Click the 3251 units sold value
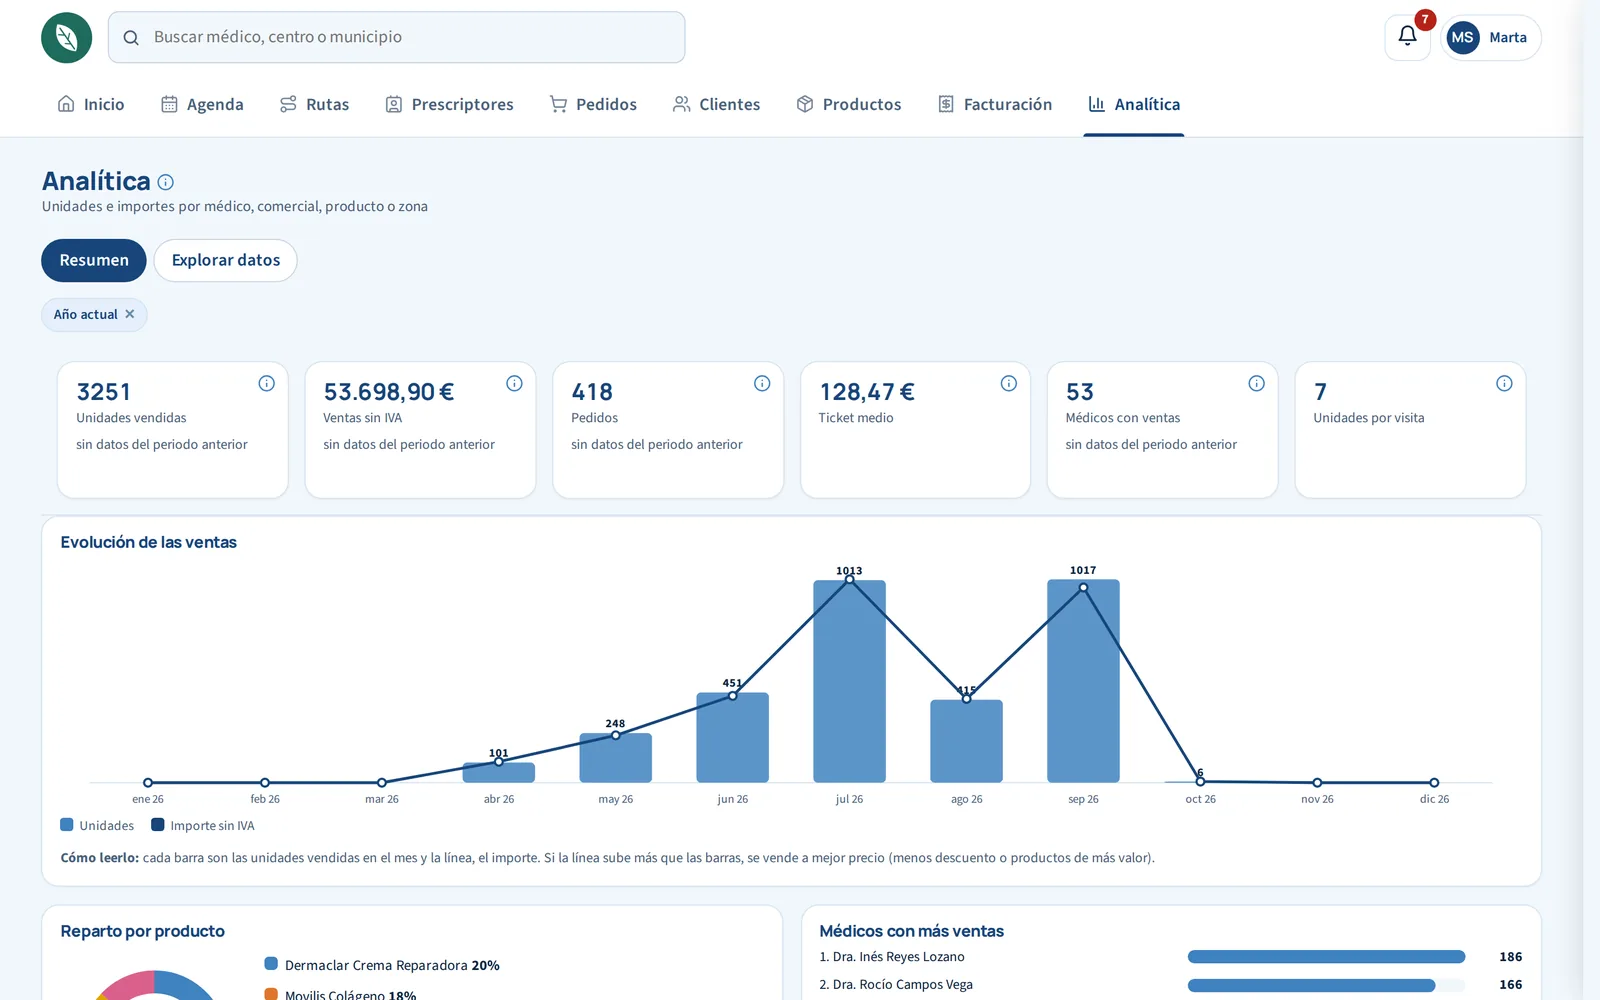 click(104, 392)
